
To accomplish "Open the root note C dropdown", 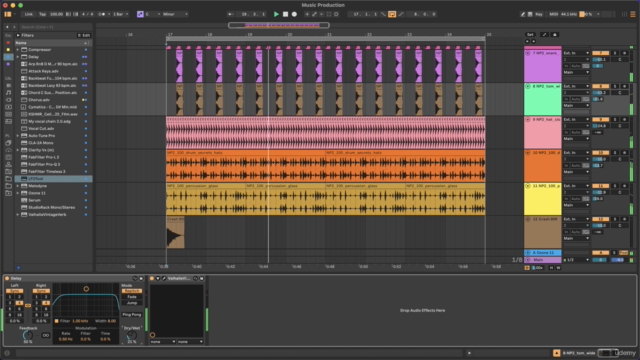I will (x=153, y=14).
